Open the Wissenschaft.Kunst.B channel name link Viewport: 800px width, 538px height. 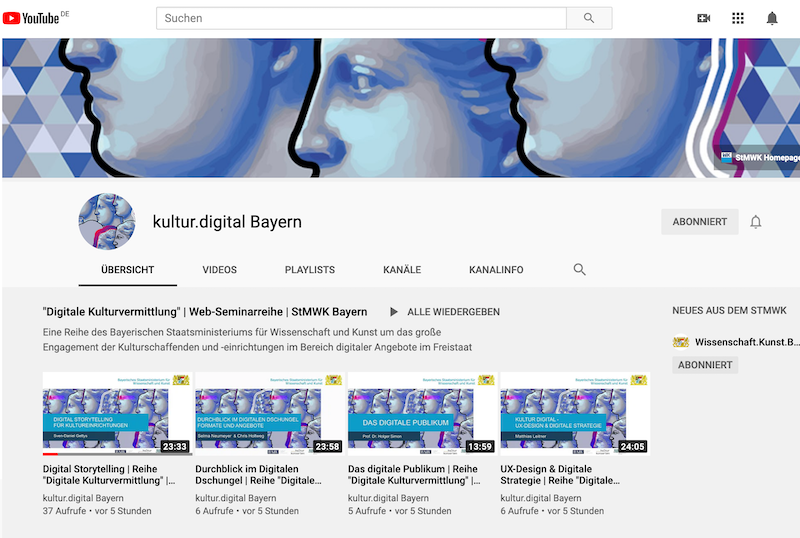[747, 342]
